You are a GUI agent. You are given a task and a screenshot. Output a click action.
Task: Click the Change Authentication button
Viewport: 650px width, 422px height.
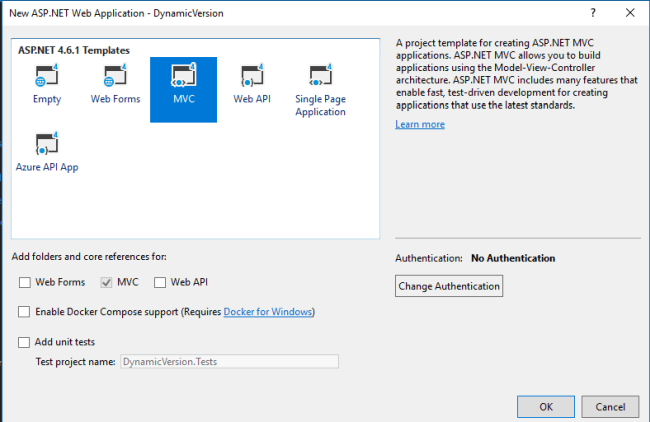tap(449, 286)
